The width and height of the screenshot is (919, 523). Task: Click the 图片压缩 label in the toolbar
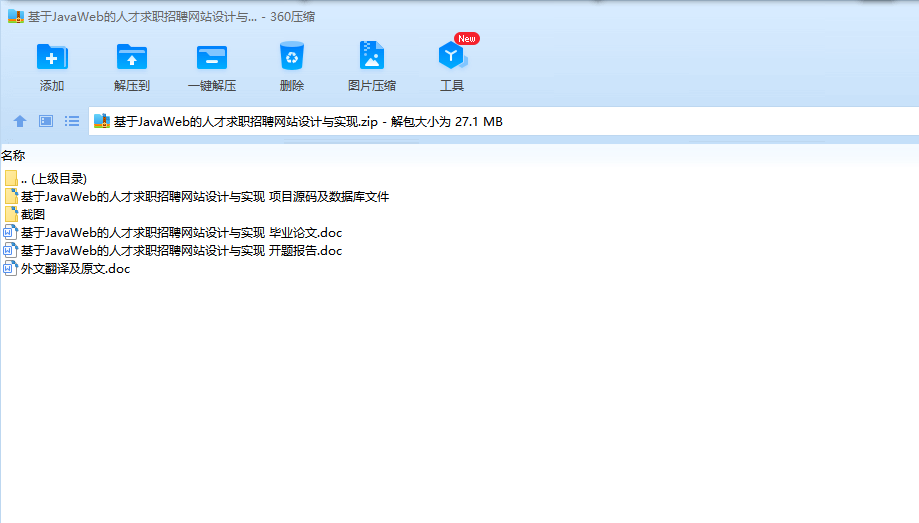[372, 86]
